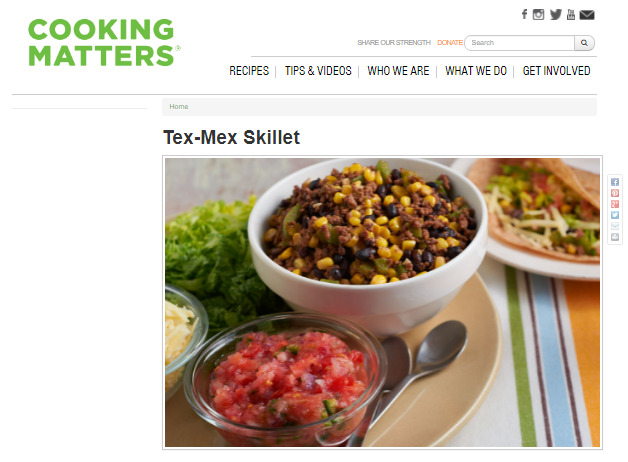This screenshot has width=628, height=462.
Task: Click the envelope email icon in the header
Action: [x=587, y=15]
